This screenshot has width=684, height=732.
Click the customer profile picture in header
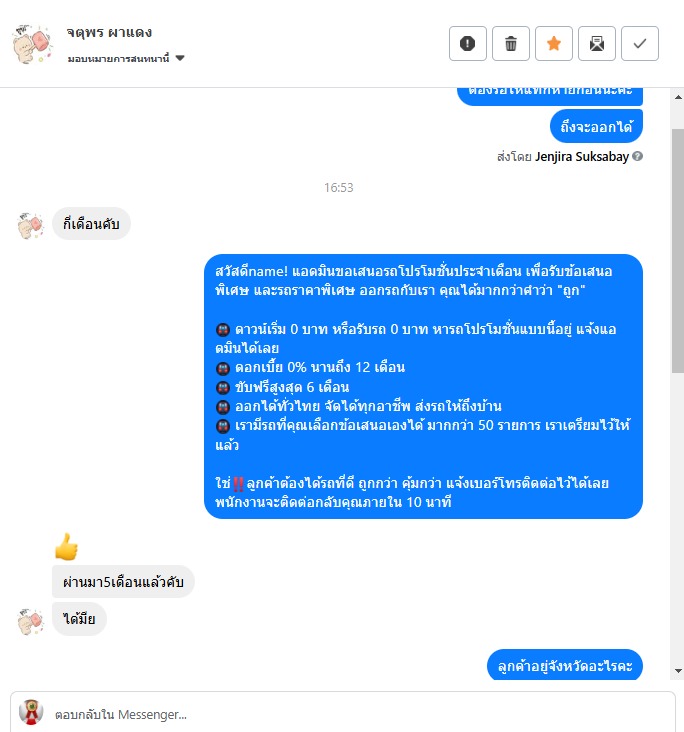[32, 44]
